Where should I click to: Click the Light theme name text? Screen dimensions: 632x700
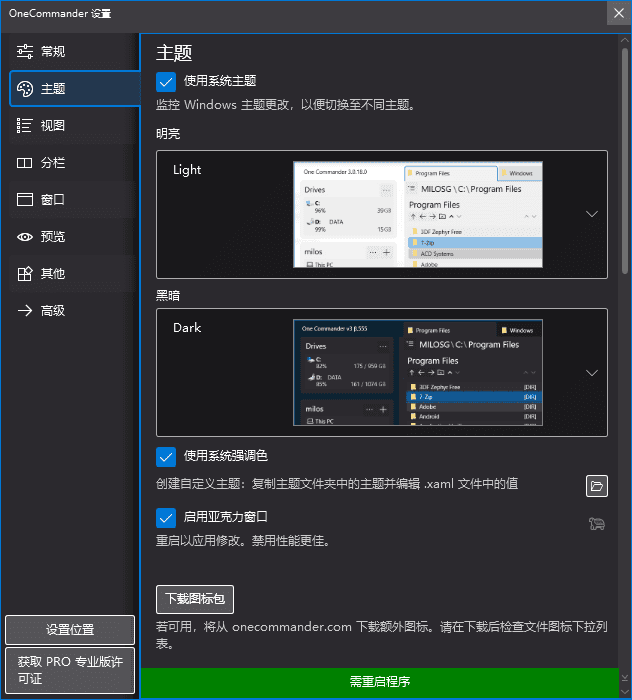click(x=187, y=170)
